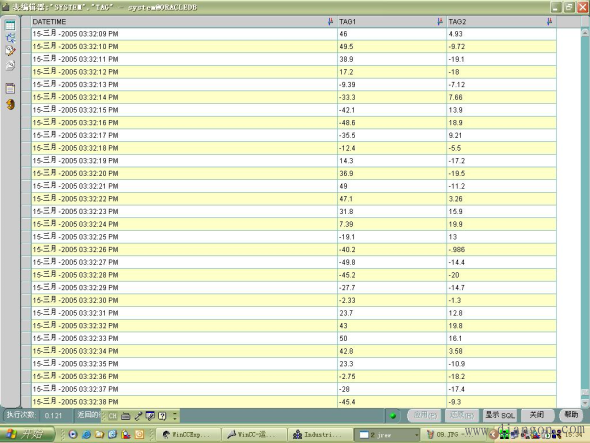Launch the media player quick launch icon
Image resolution: width=590 pixels, height=443 pixels.
(73, 434)
